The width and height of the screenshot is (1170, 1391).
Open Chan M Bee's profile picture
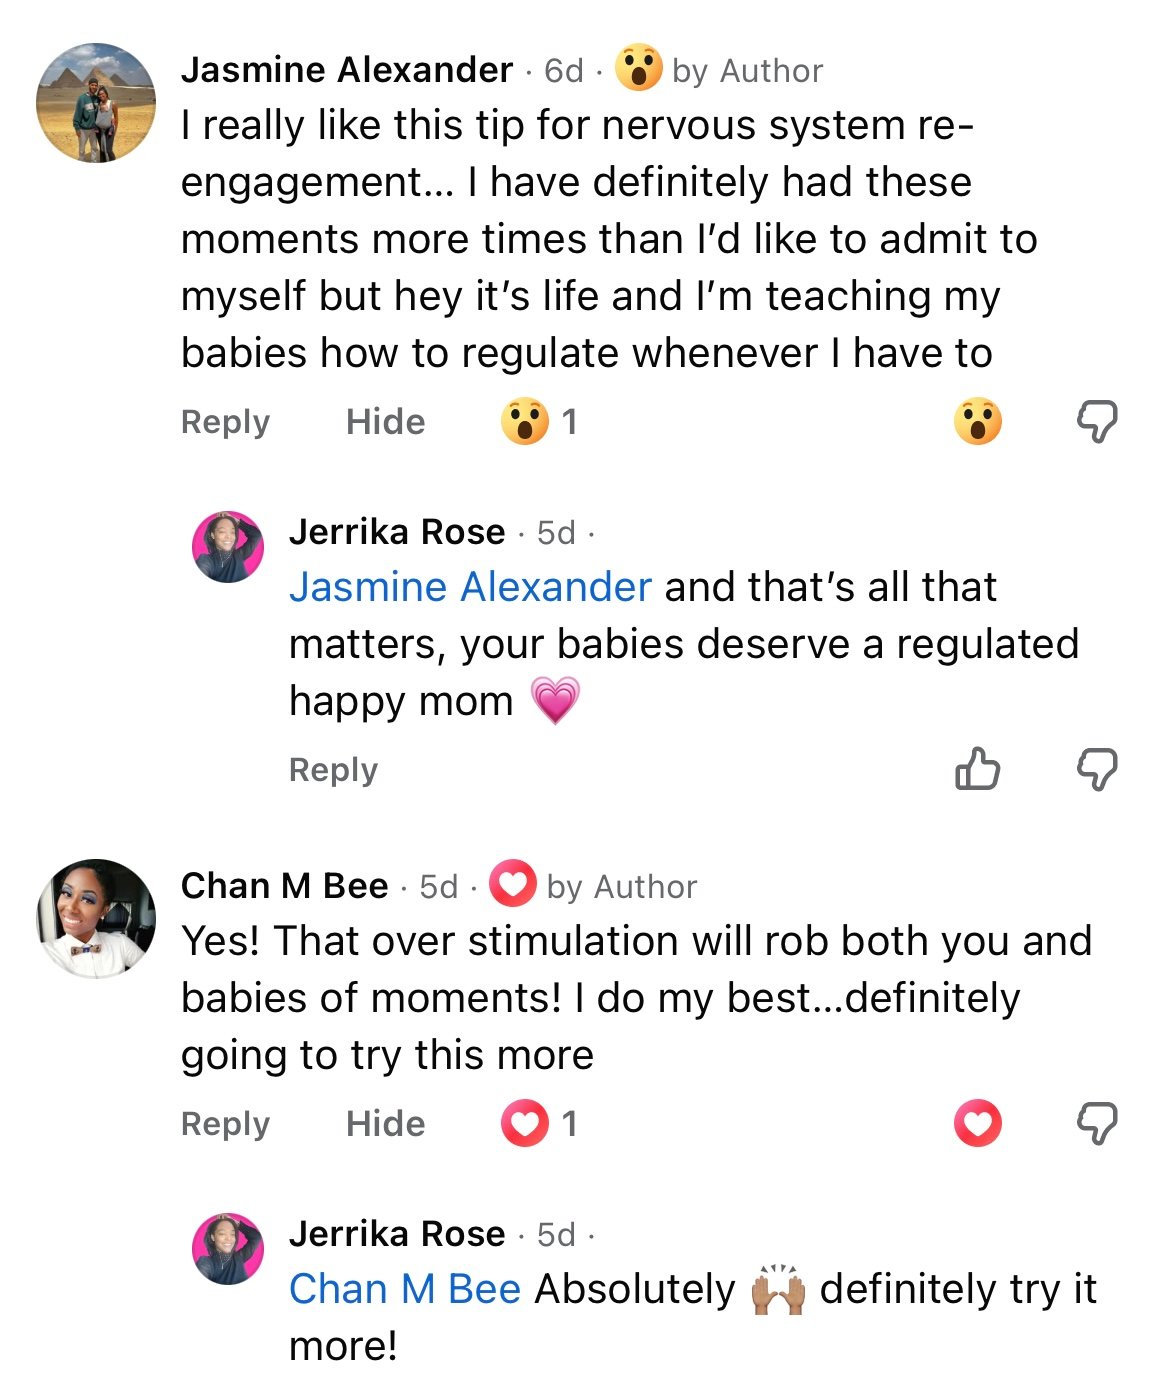96,918
